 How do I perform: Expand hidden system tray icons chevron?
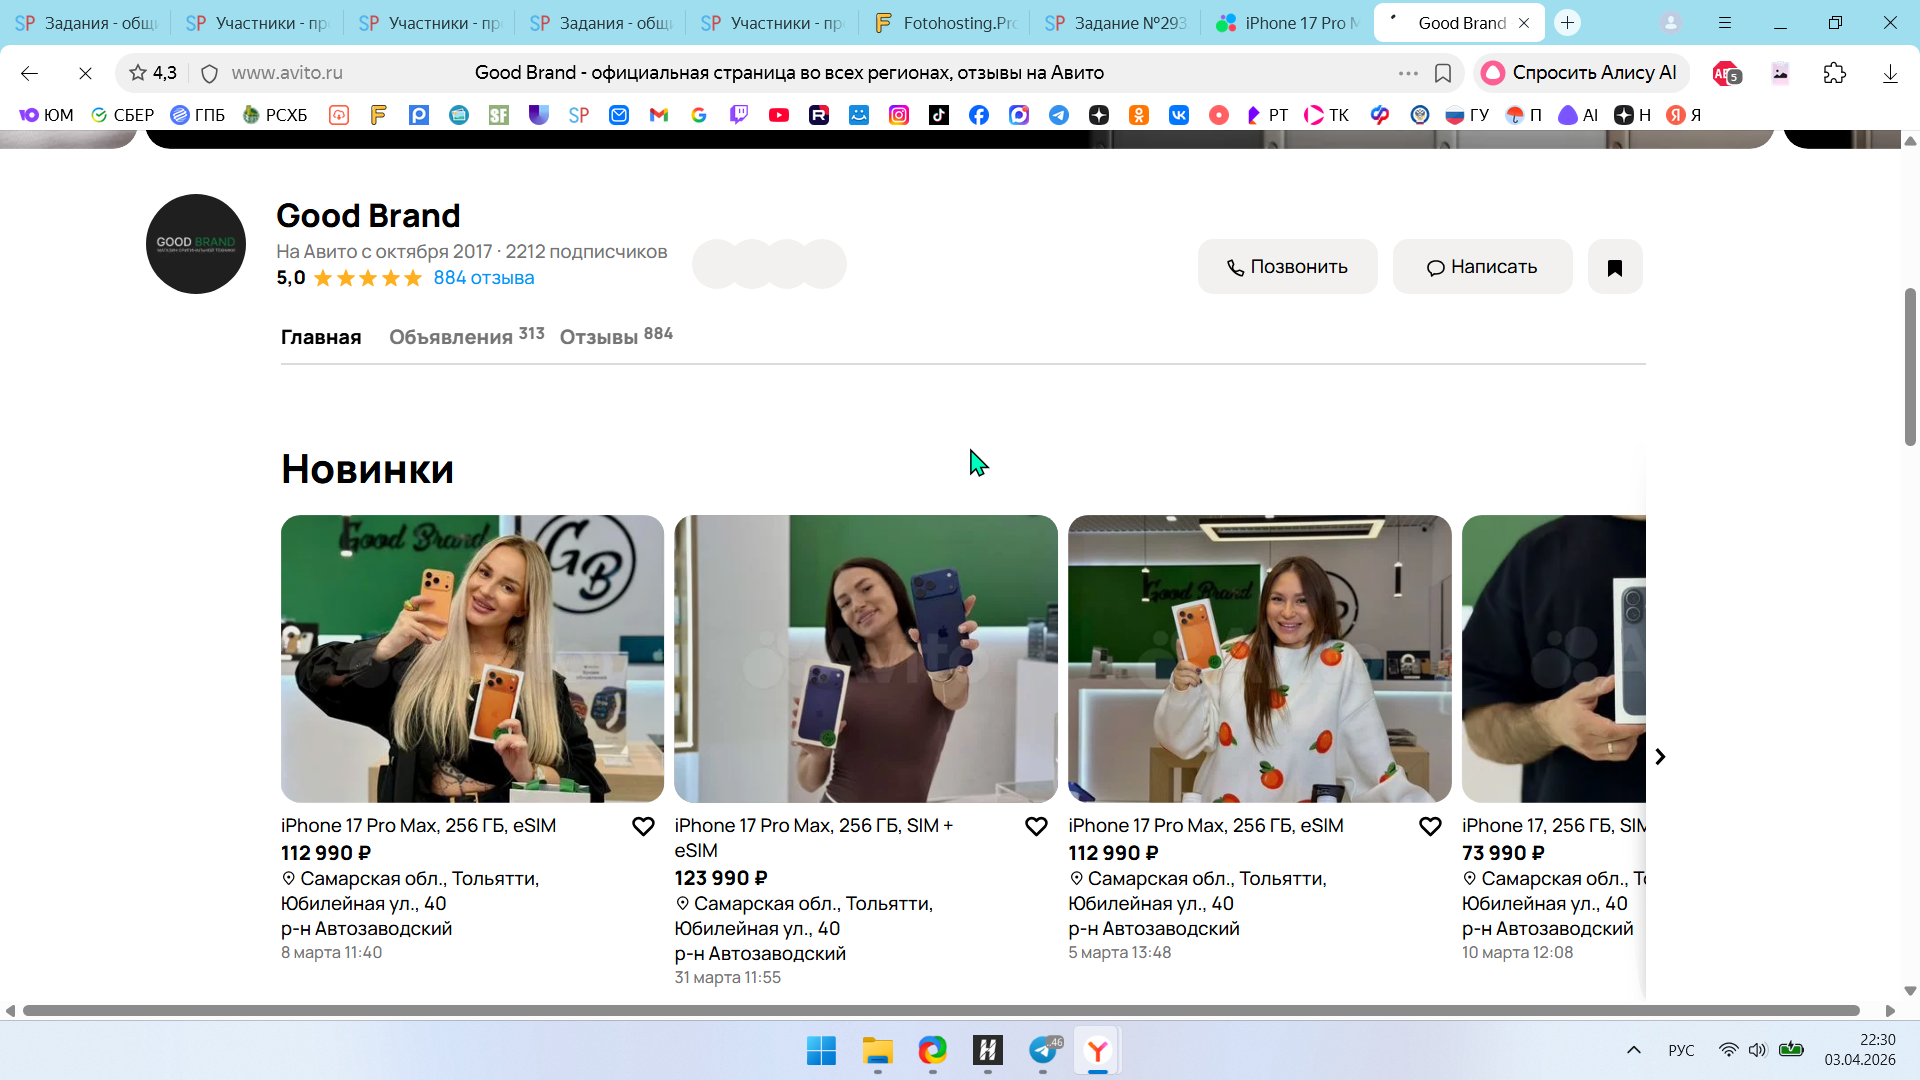pos(1633,1050)
